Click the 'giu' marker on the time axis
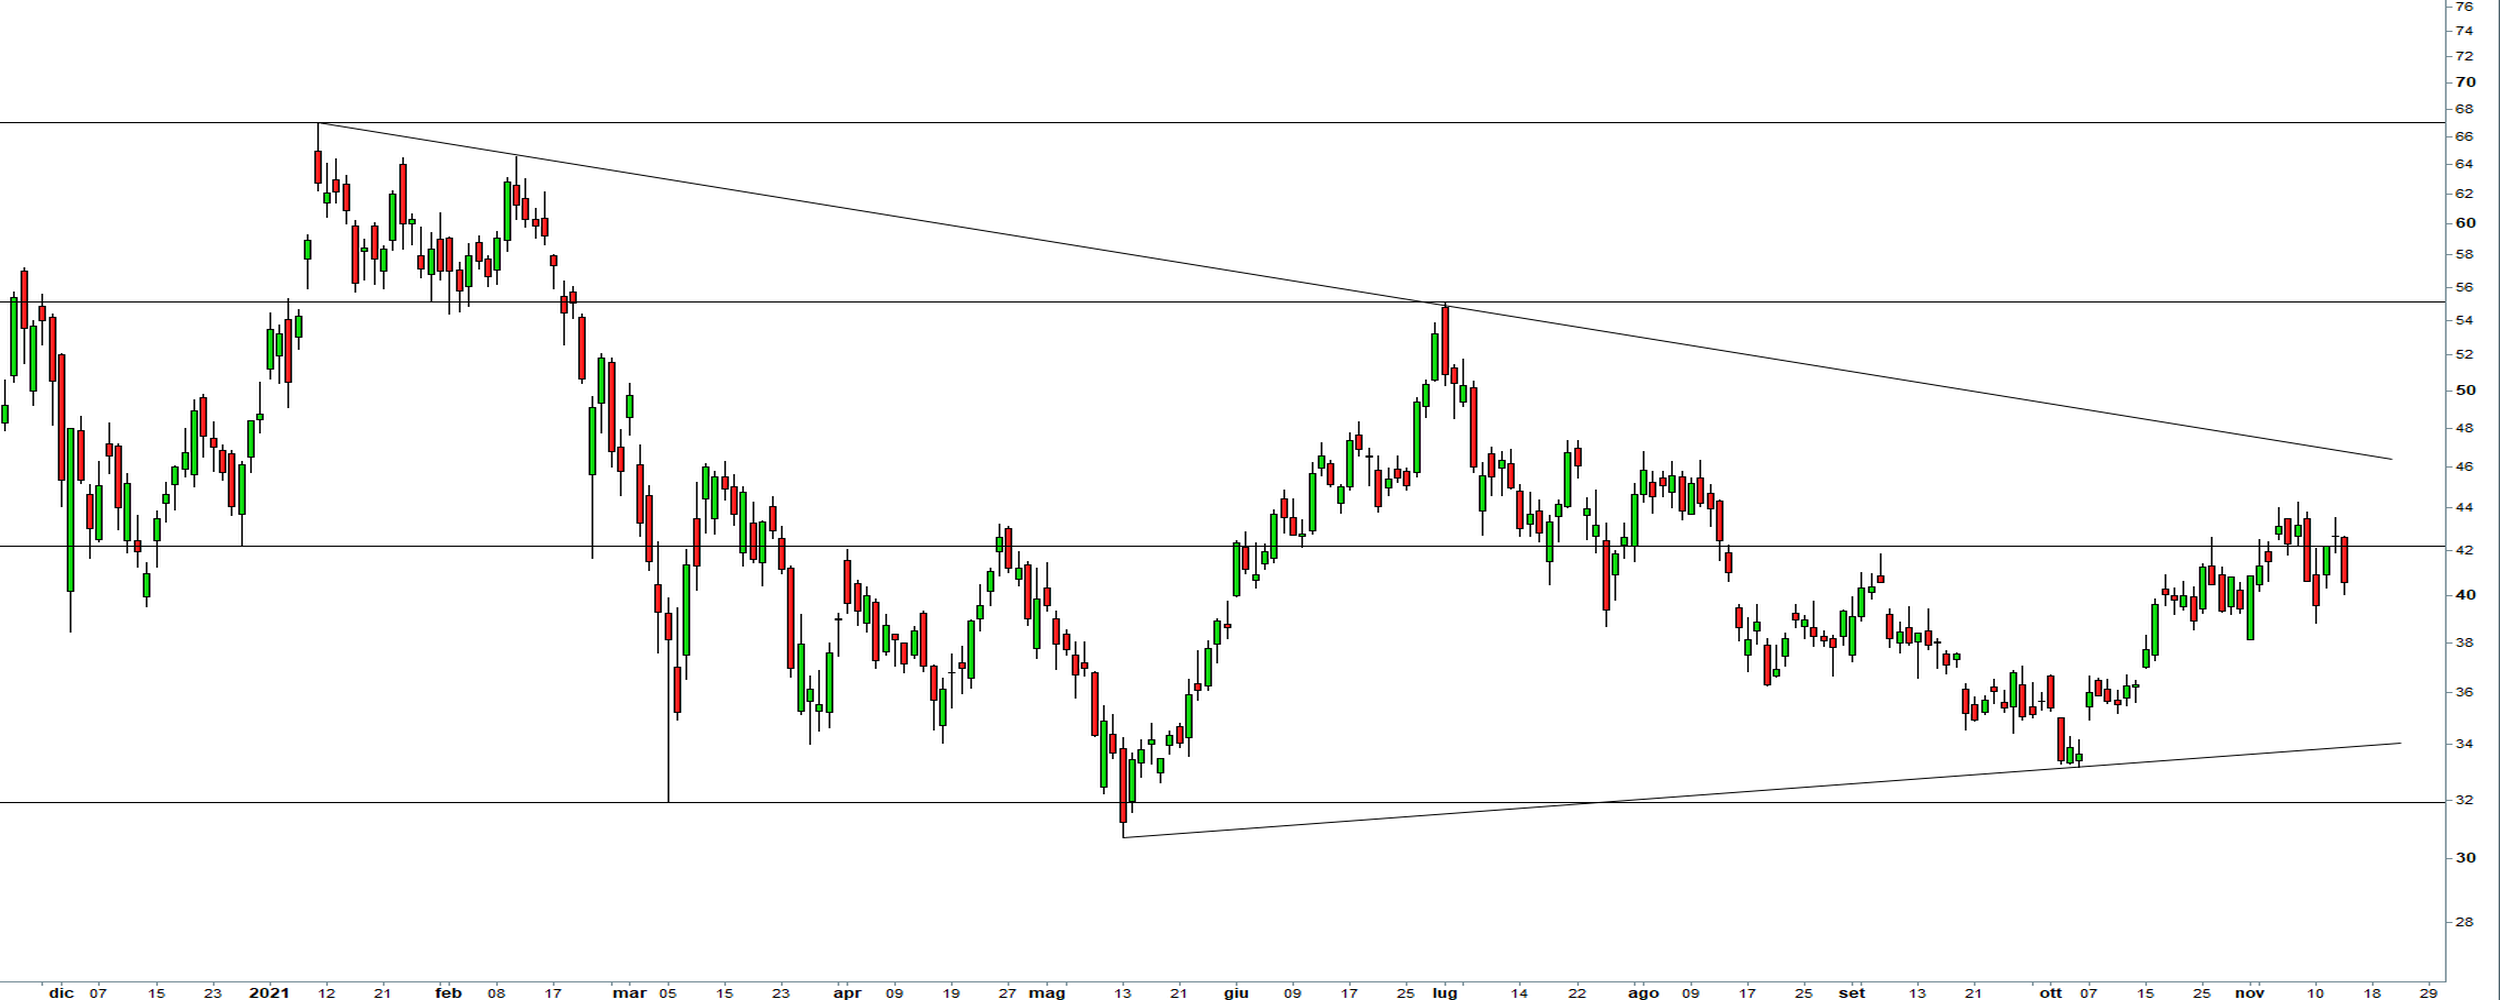 coord(1236,993)
